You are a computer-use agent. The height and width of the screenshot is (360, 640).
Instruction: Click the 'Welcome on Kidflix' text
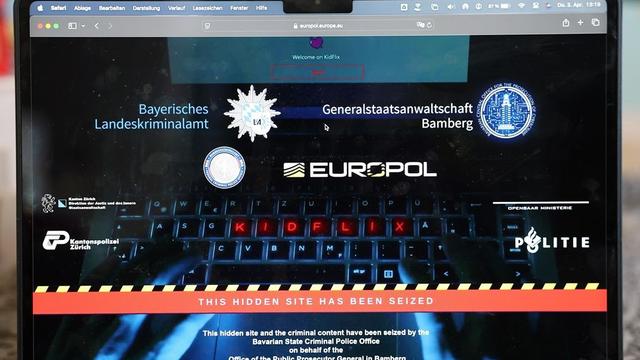pos(316,57)
